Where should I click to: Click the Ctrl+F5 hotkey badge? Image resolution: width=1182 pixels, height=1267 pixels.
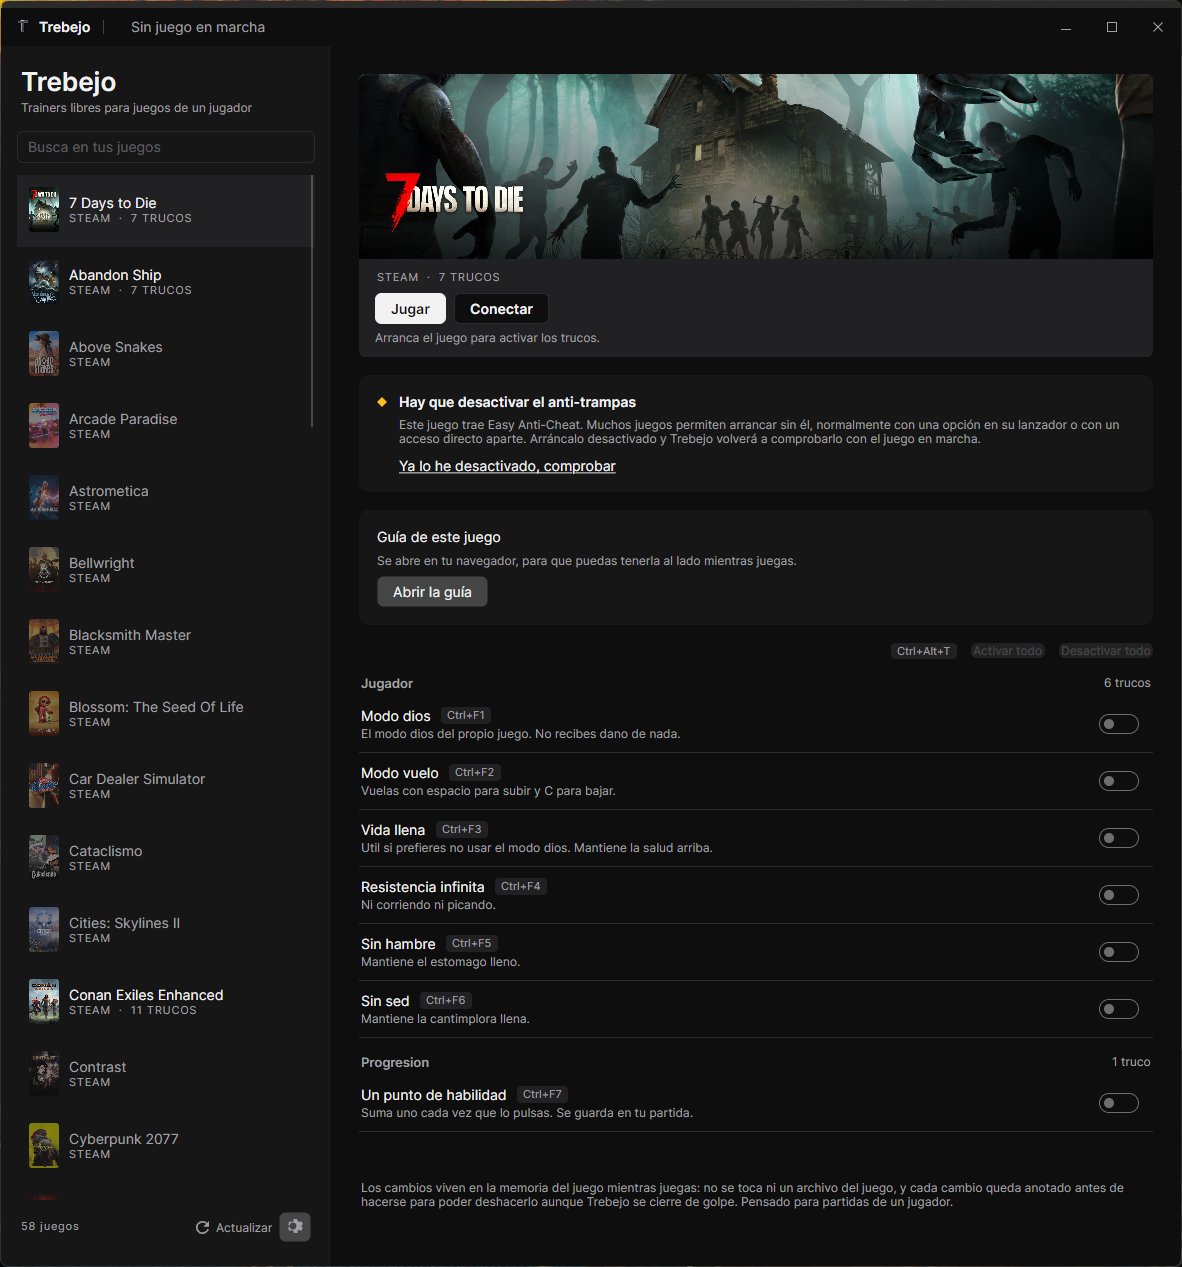(x=471, y=944)
